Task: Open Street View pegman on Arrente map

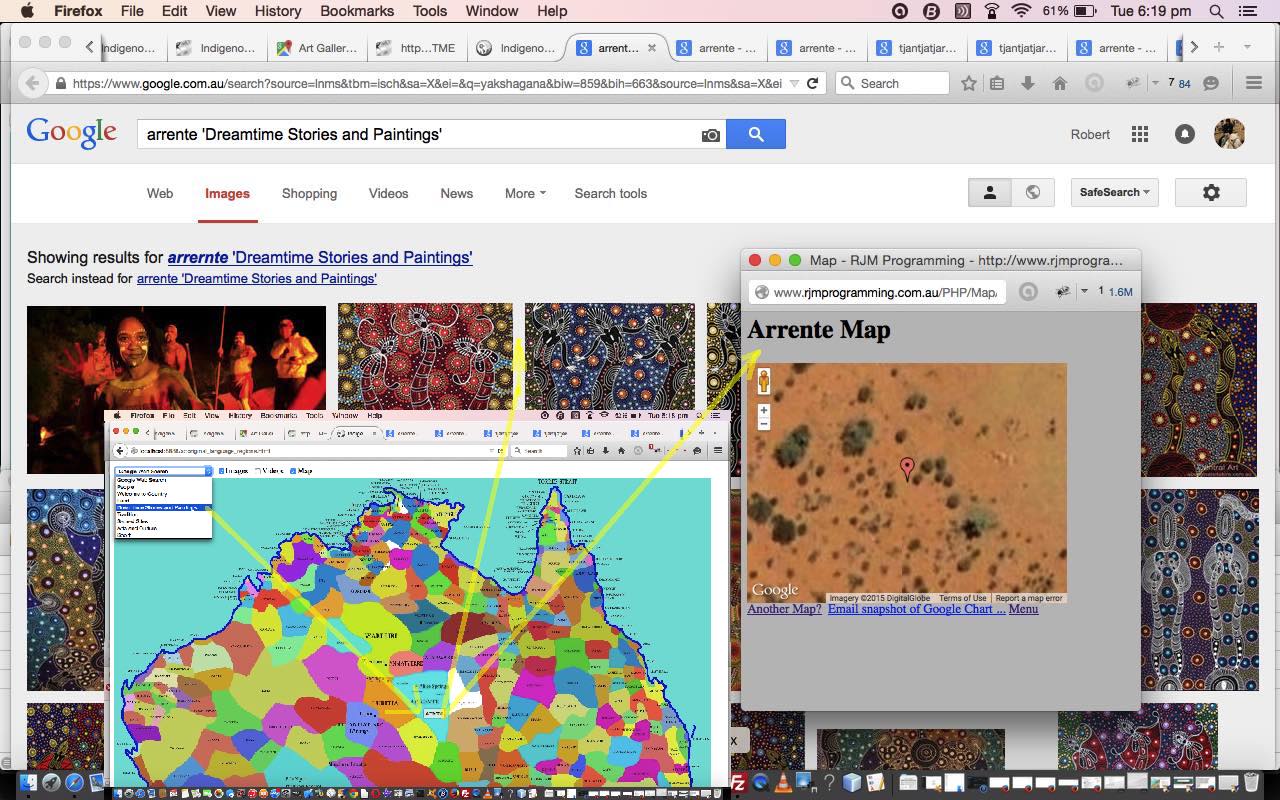Action: [764, 381]
